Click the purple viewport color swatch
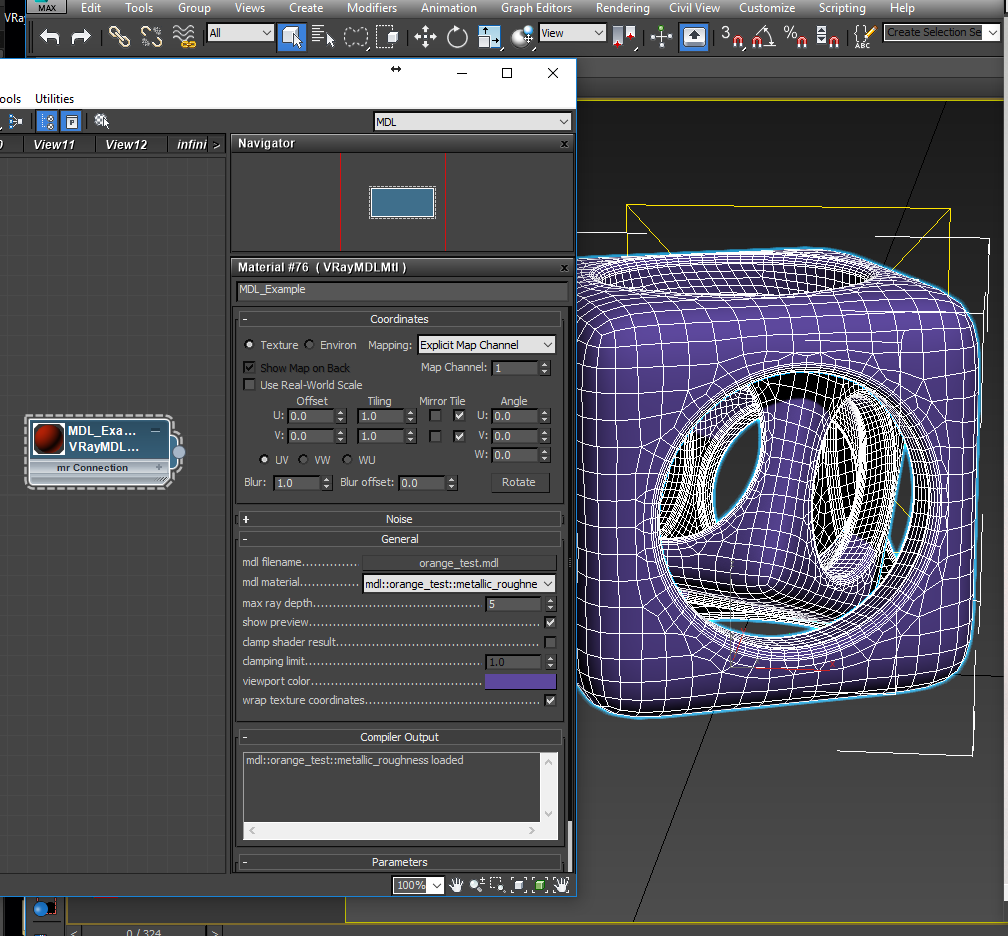The height and width of the screenshot is (936, 1008). tap(520, 681)
